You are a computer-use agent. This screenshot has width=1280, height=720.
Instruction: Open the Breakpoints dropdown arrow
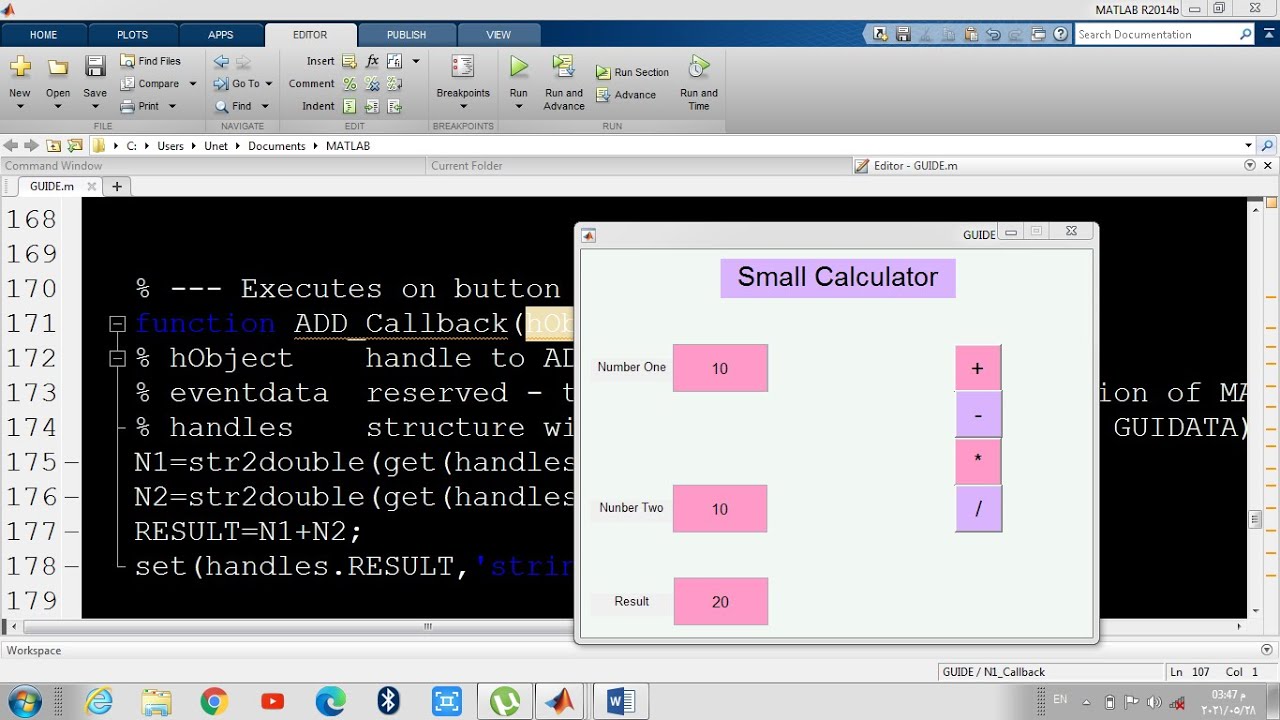[x=463, y=106]
